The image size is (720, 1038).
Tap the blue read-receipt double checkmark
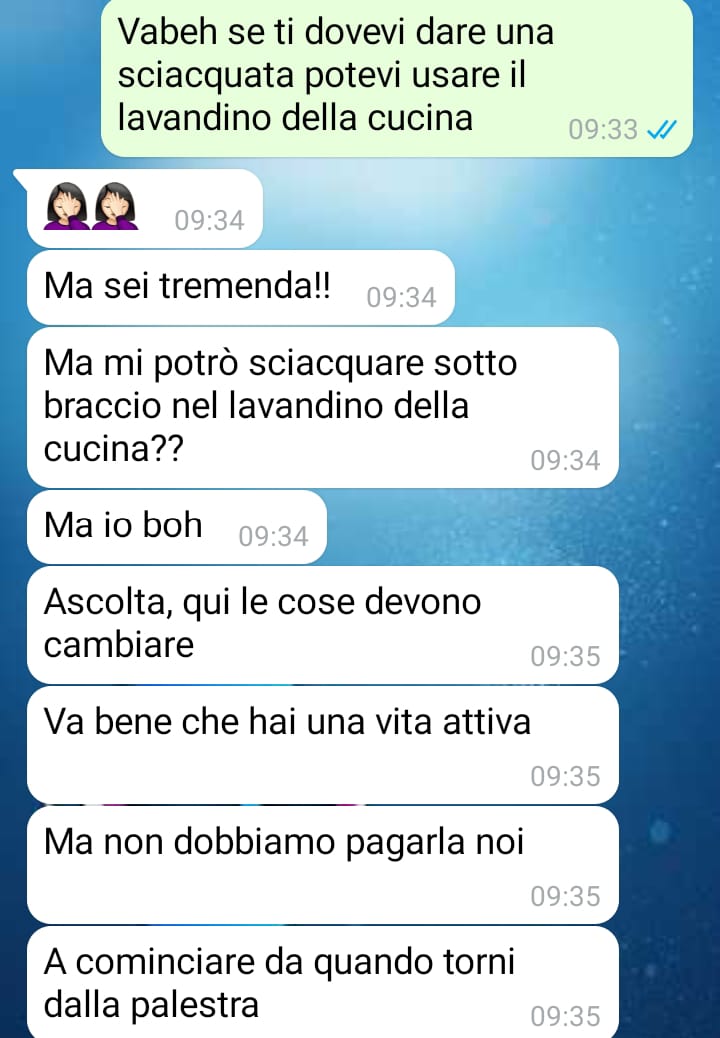(x=661, y=130)
